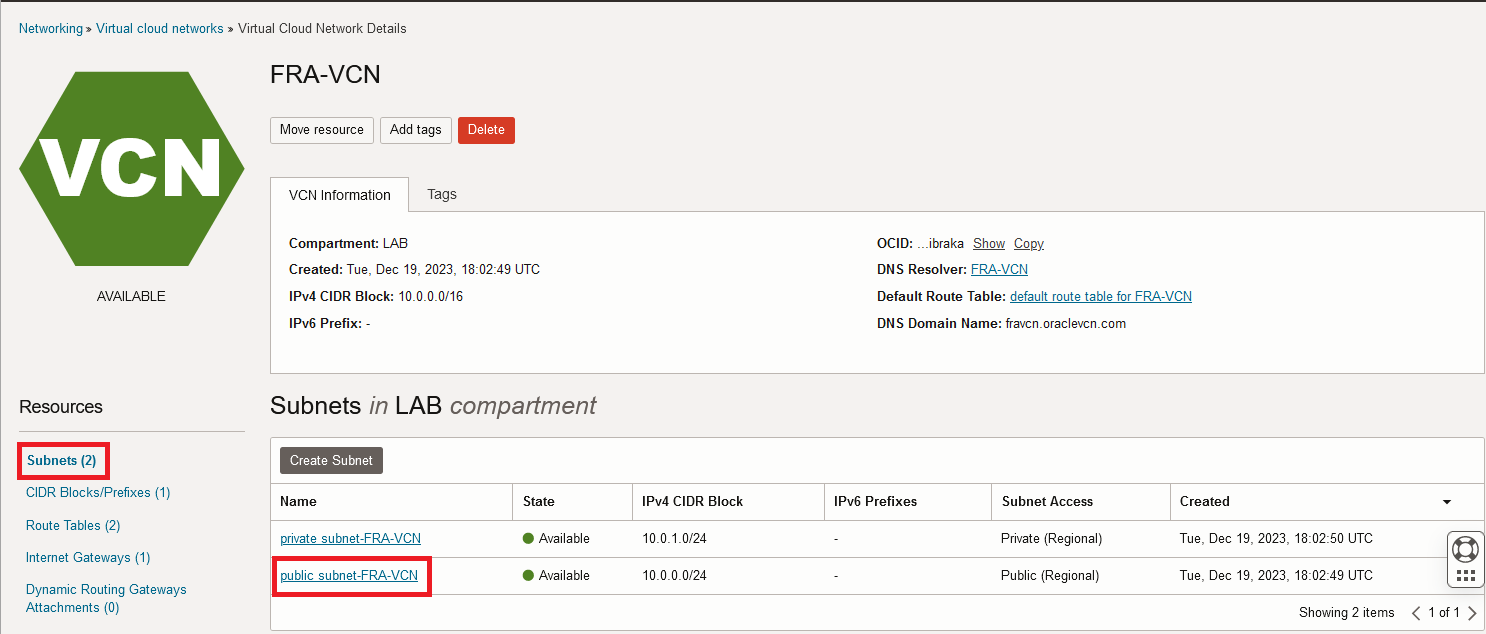The image size is (1486, 634).
Task: Show the full OCID value
Action: 988,244
